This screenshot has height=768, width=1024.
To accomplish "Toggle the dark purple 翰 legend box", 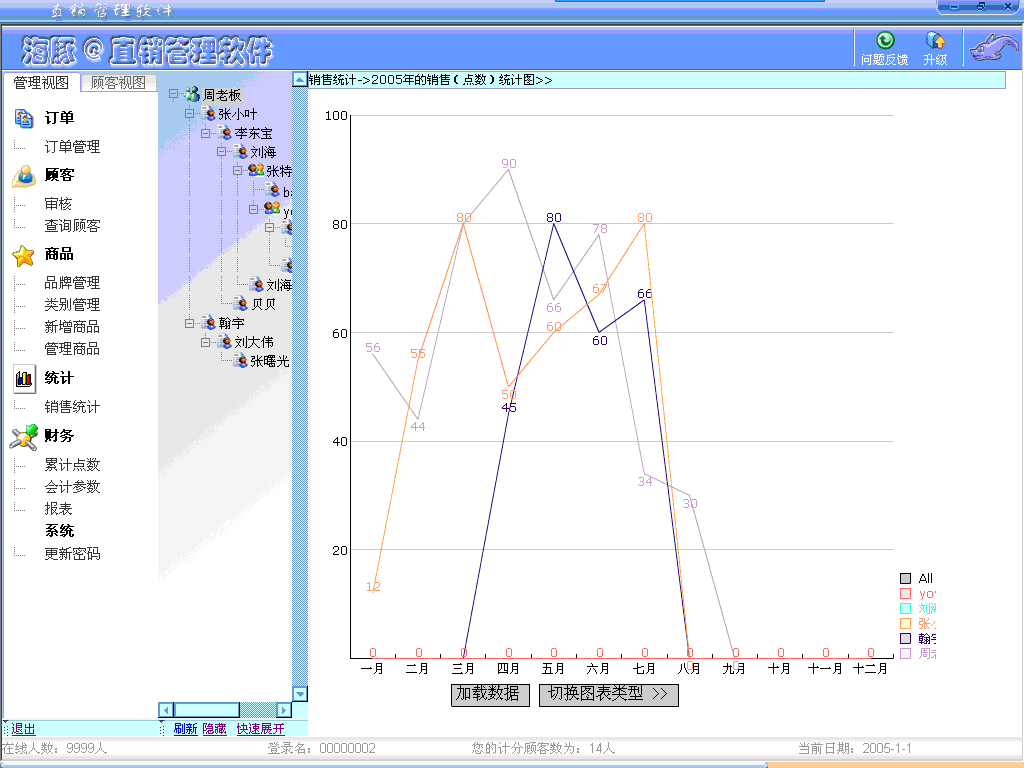I will point(905,639).
